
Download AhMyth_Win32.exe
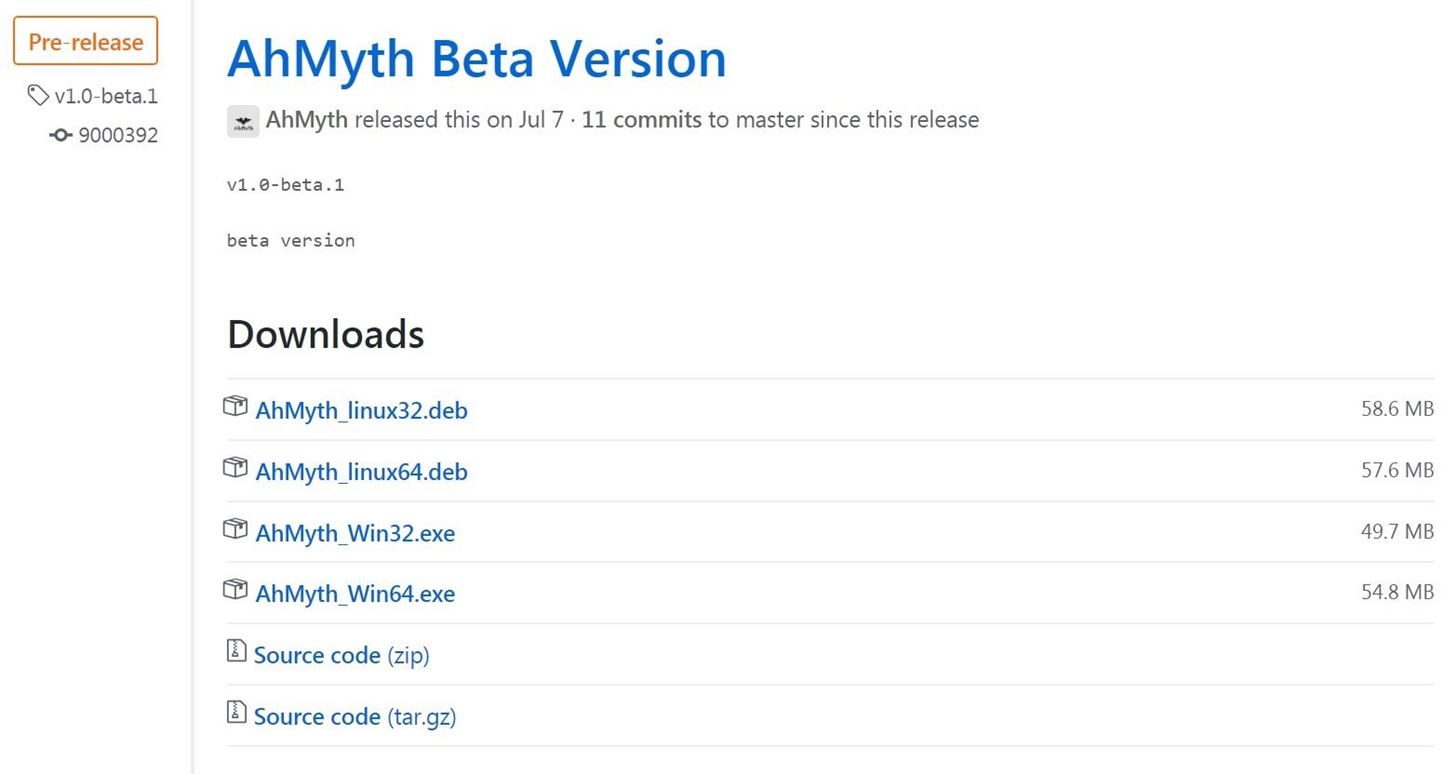(x=355, y=533)
